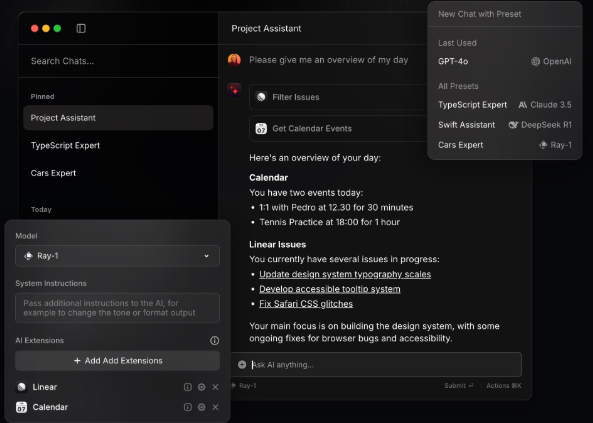The image size is (593, 423).
Task: Remove the Linear extension
Action: pos(215,387)
